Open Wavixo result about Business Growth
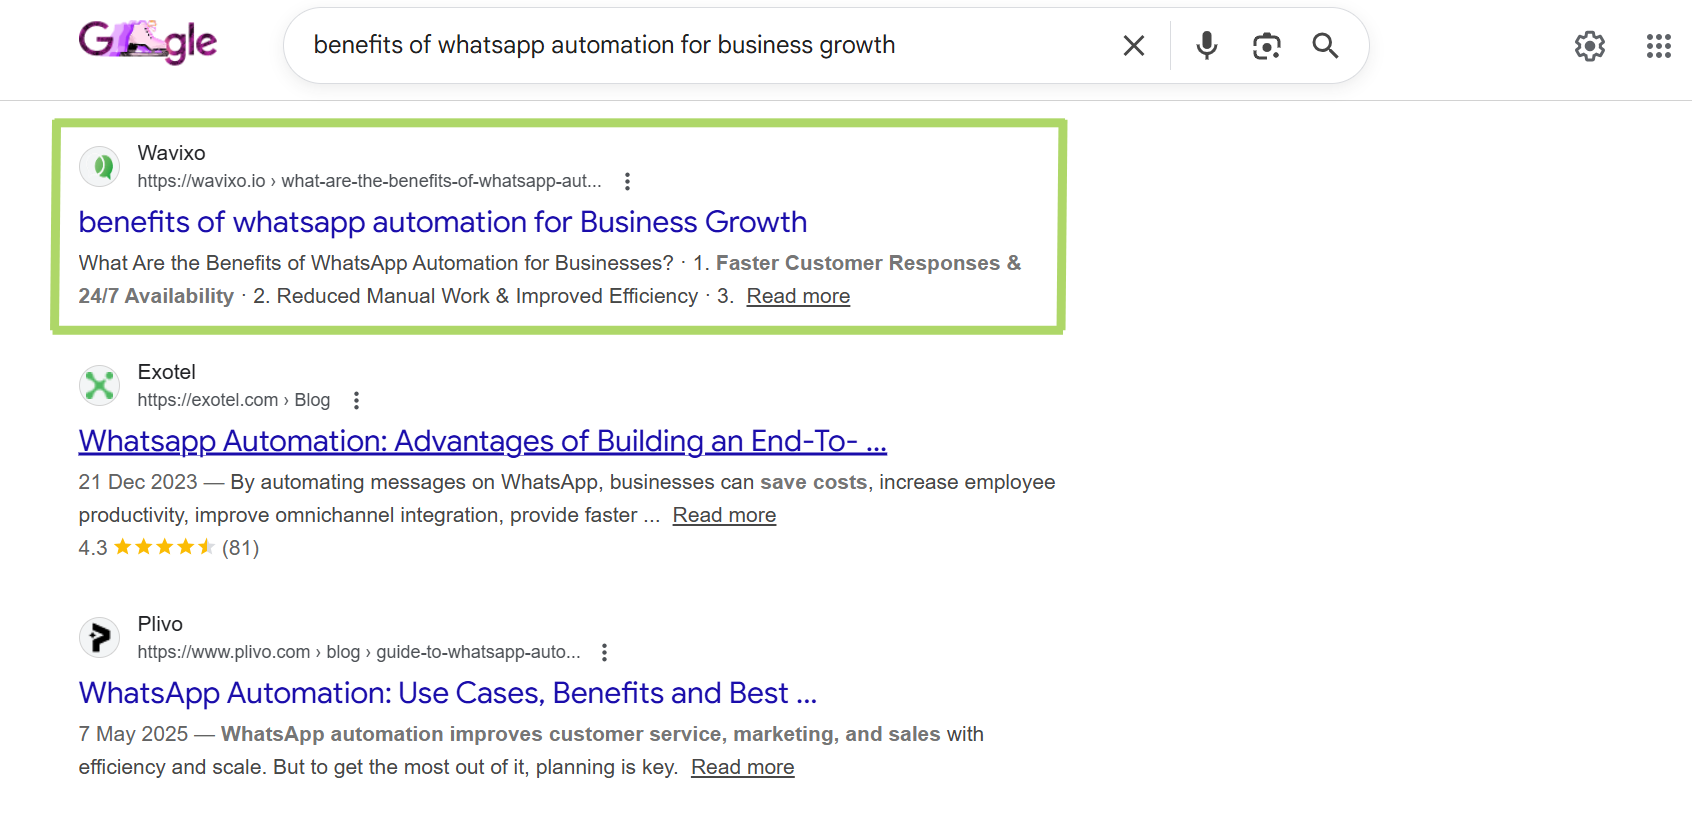The image size is (1692, 832). 442,222
